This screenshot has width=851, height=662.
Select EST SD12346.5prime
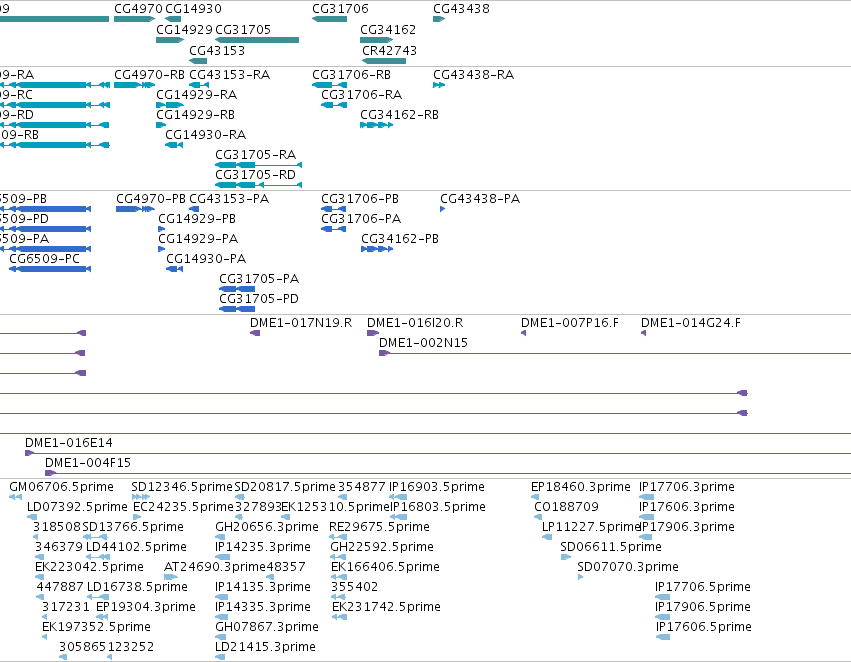coord(182,487)
